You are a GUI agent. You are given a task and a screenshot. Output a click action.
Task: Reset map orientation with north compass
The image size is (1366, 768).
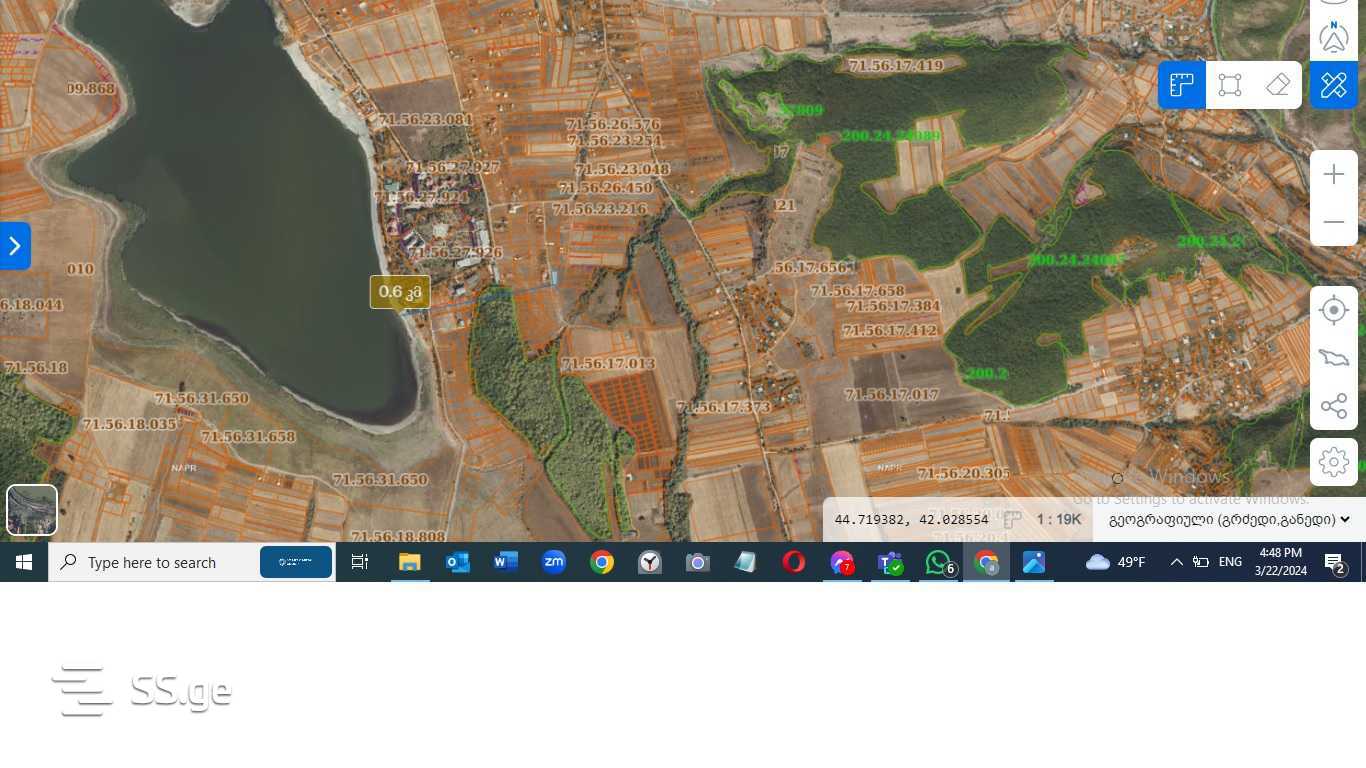tap(1334, 37)
